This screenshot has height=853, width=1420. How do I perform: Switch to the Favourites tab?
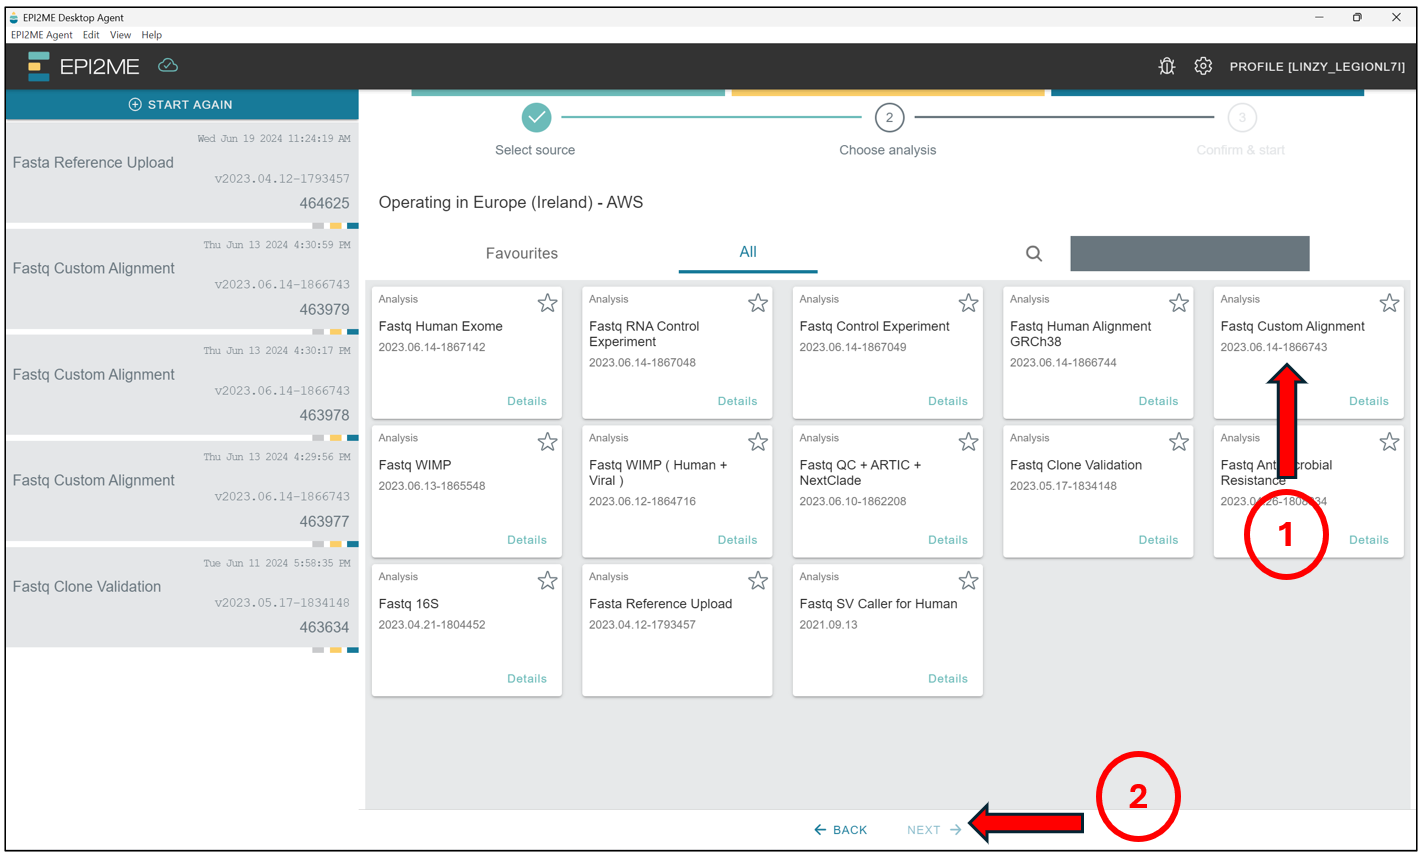(x=522, y=254)
